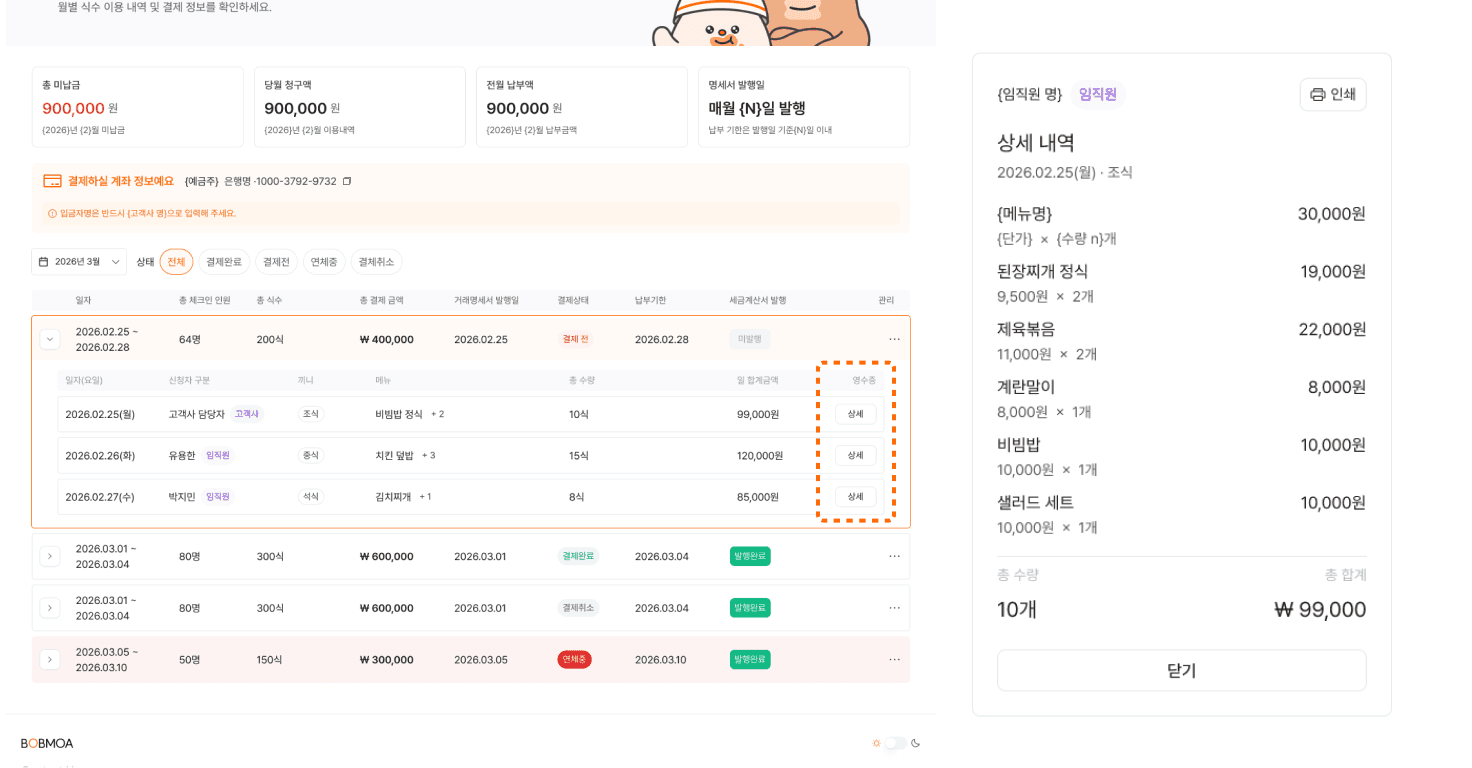Expand the 결제완료 row for 2026.03.01 ~ 03.04
Image resolution: width=1472 pixels, height=768 pixels.
point(49,556)
